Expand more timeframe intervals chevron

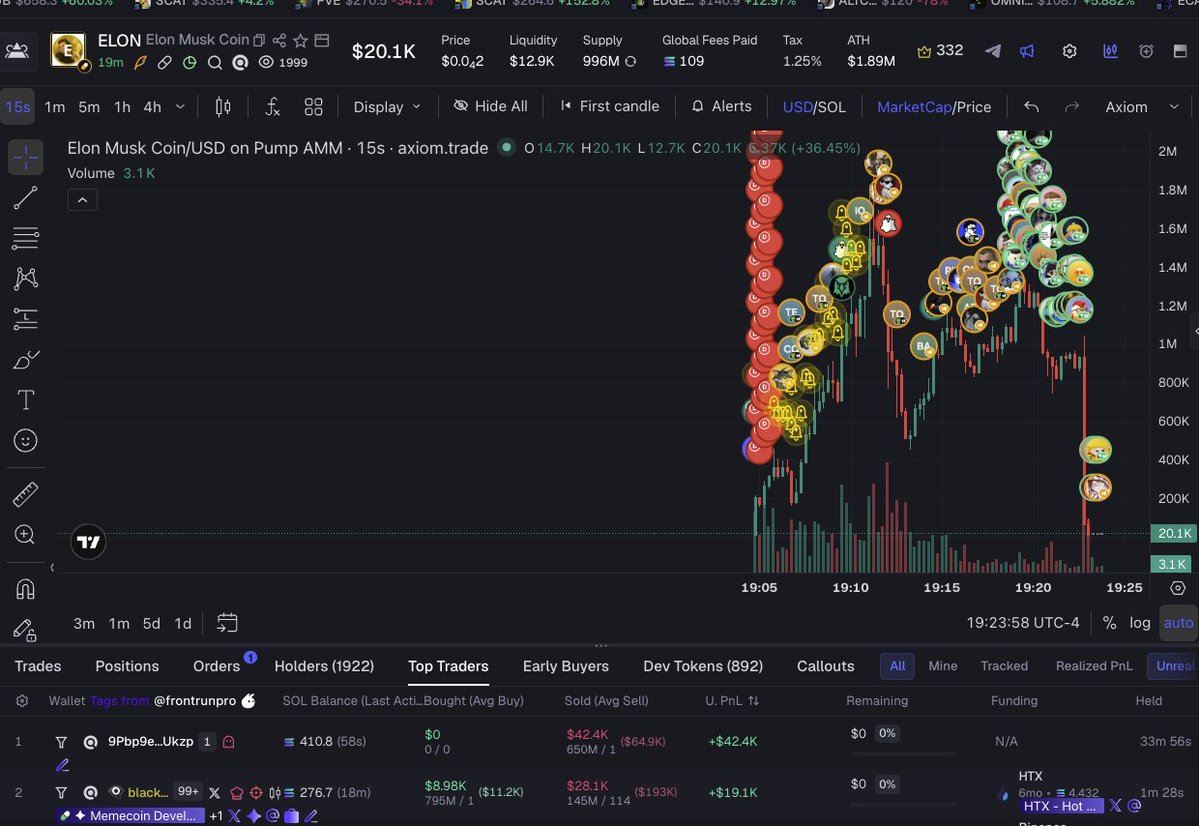tap(180, 106)
